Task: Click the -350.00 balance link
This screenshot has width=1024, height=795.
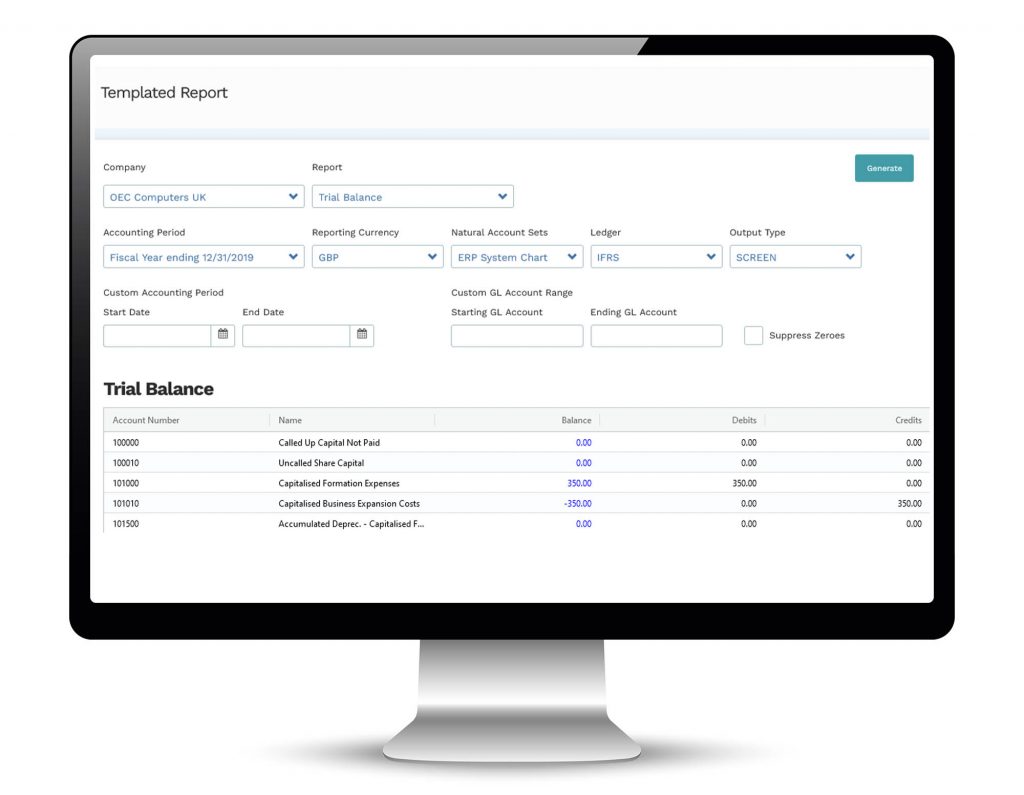Action: 577,504
